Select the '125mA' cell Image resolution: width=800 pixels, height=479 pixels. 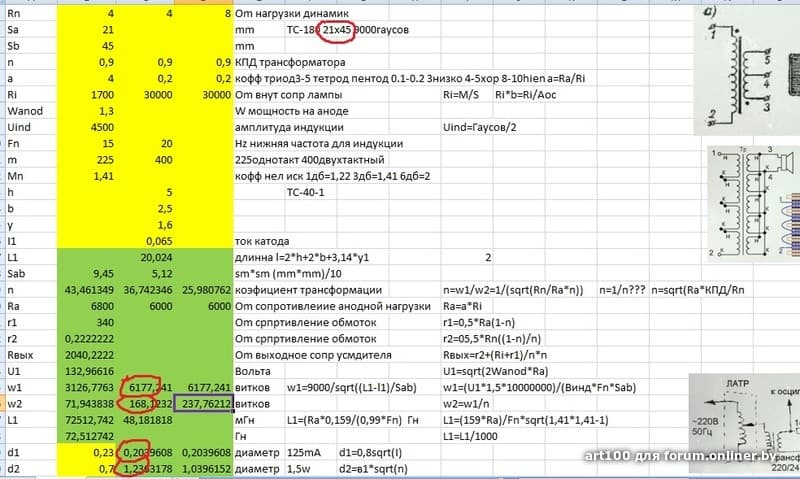(304, 452)
